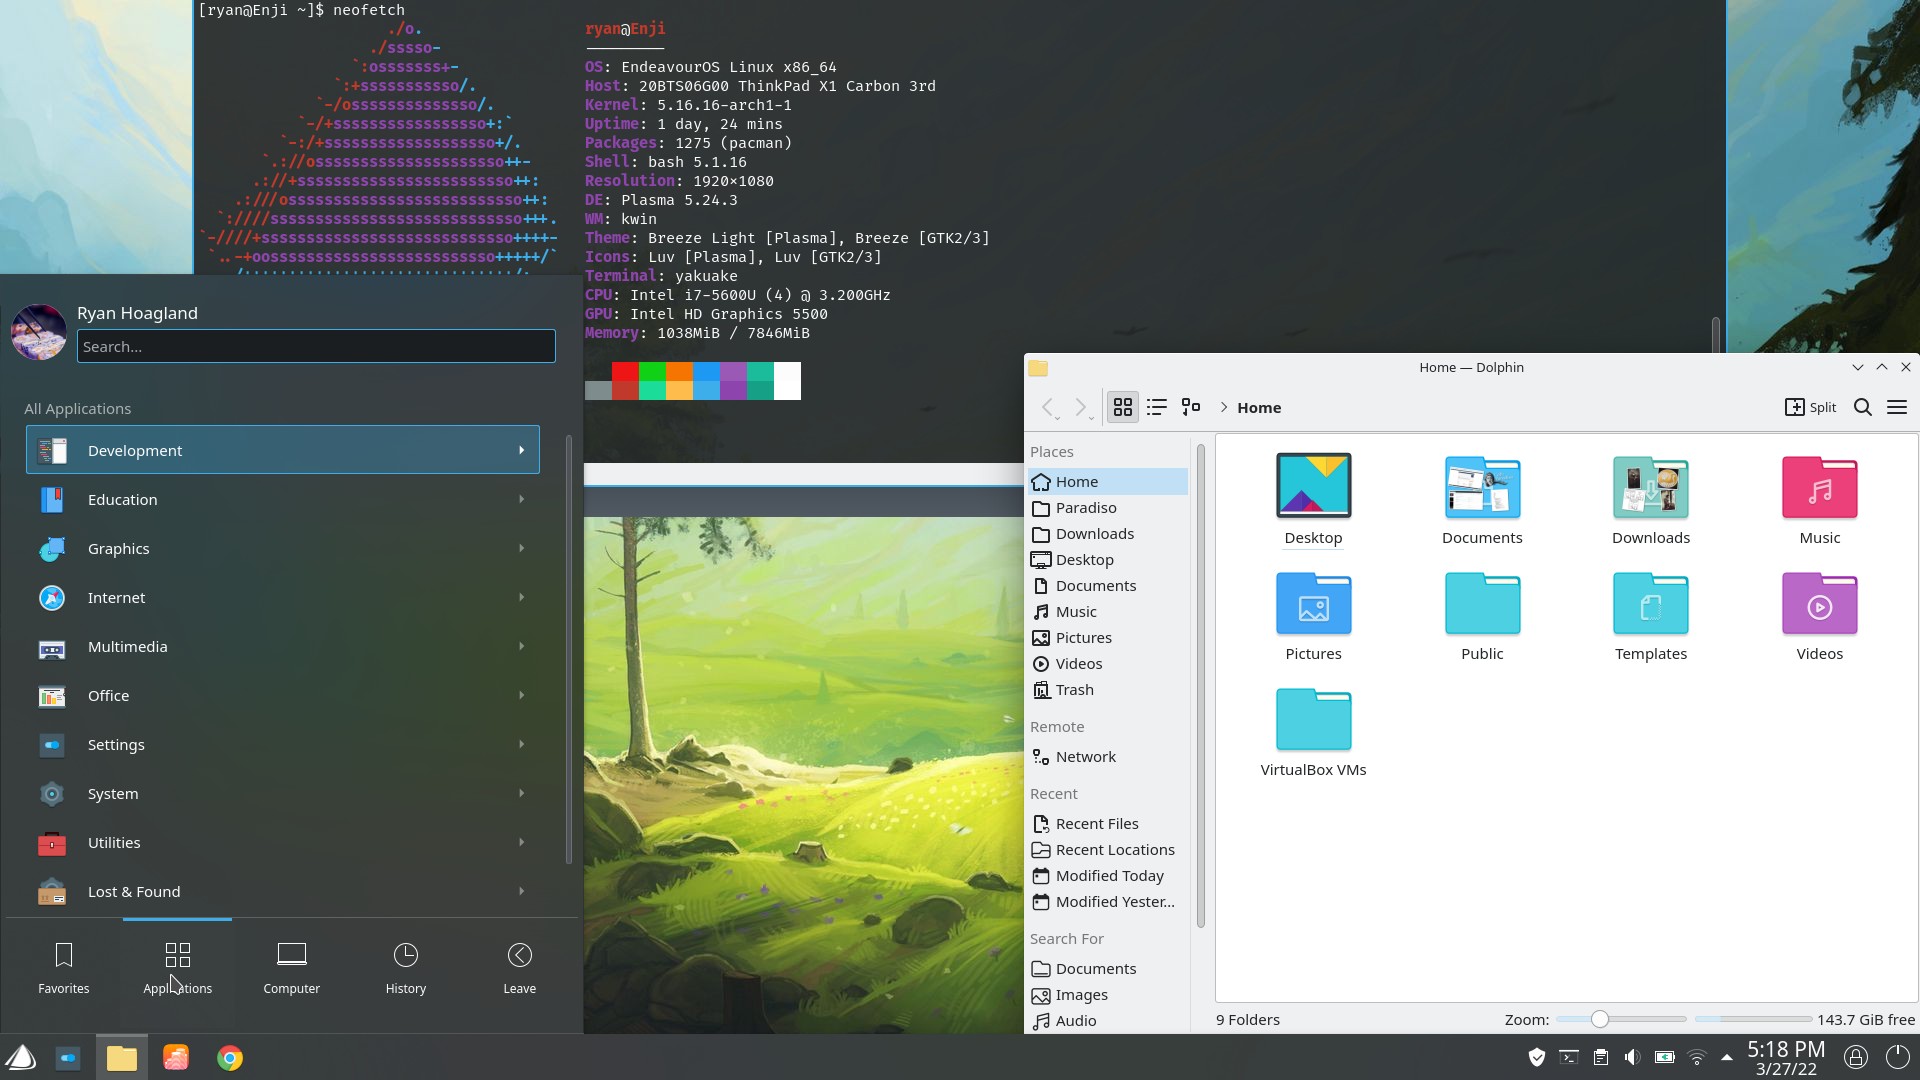The image size is (1920, 1080).
Task: Switch Dolphin to Icons view mode
Action: pos(1123,407)
